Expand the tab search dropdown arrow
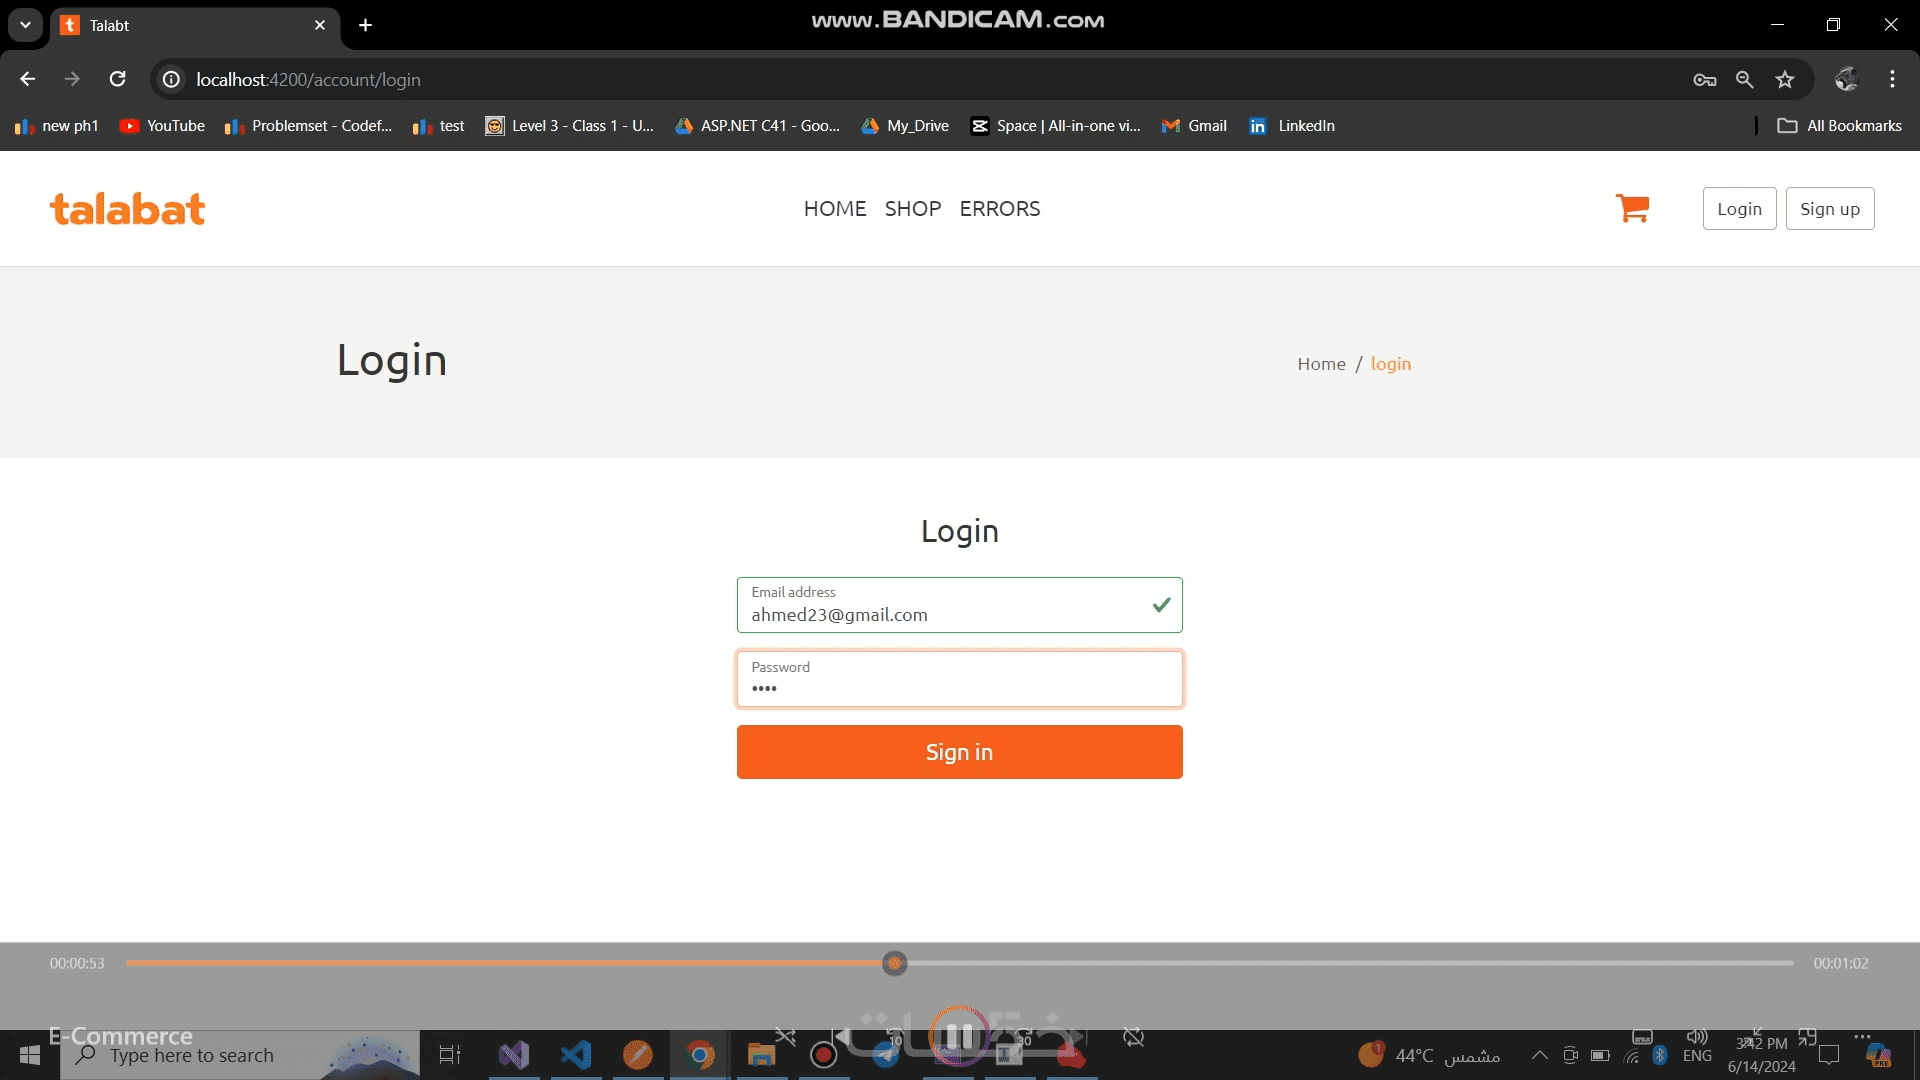Screen dimensions: 1920x1080 (25, 25)
